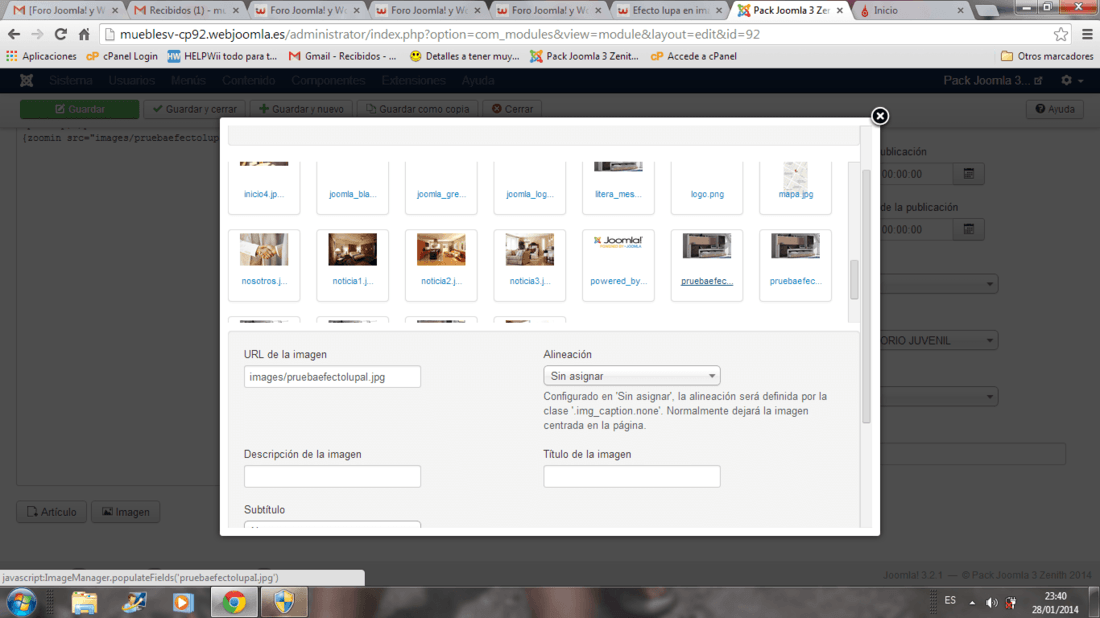Switch to the Efecto lupa en im... tab
Screen dimensions: 1100x618
669,11
